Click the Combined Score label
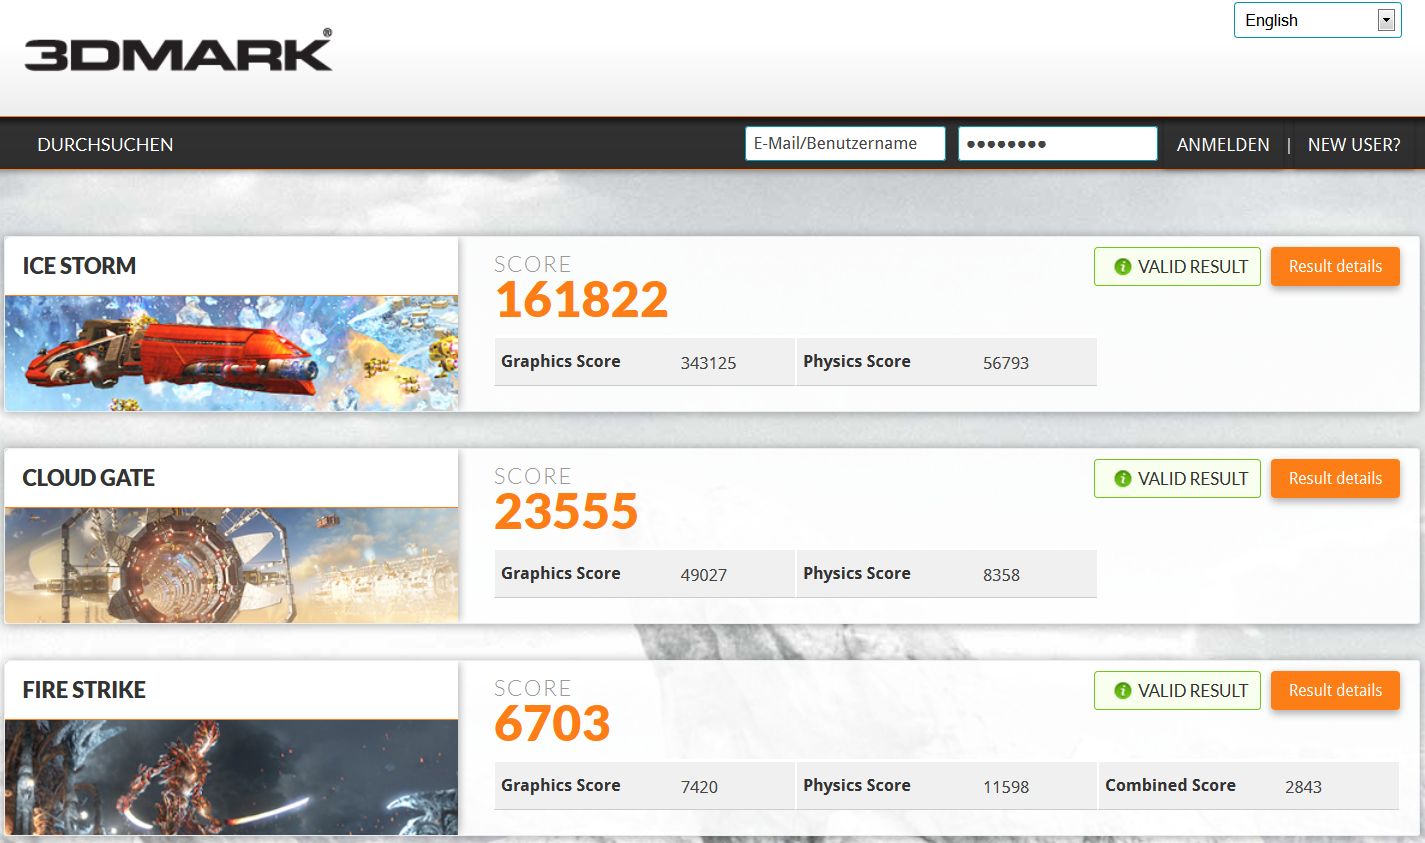The image size is (1425, 843). (x=1170, y=785)
